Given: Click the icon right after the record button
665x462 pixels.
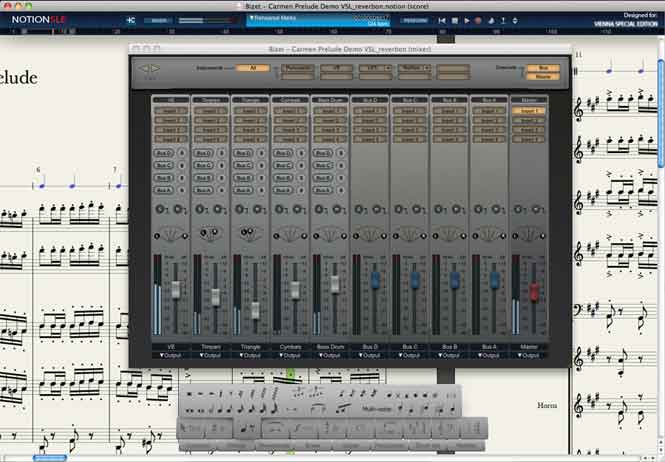Looking at the screenshot, I should point(491,20).
